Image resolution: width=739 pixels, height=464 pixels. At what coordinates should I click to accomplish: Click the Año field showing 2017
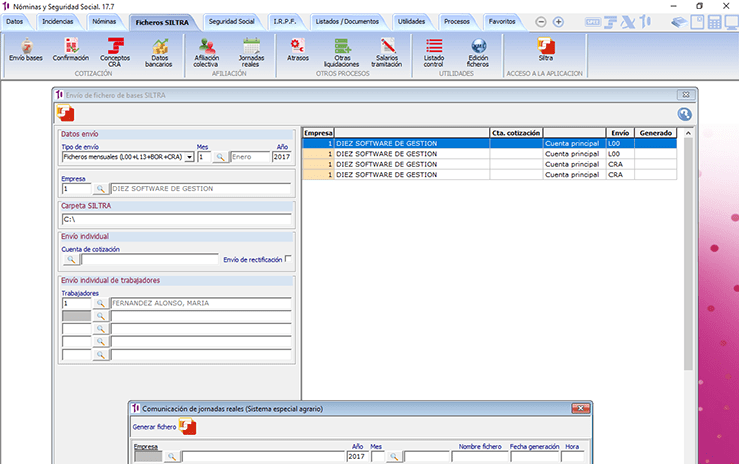click(x=281, y=157)
